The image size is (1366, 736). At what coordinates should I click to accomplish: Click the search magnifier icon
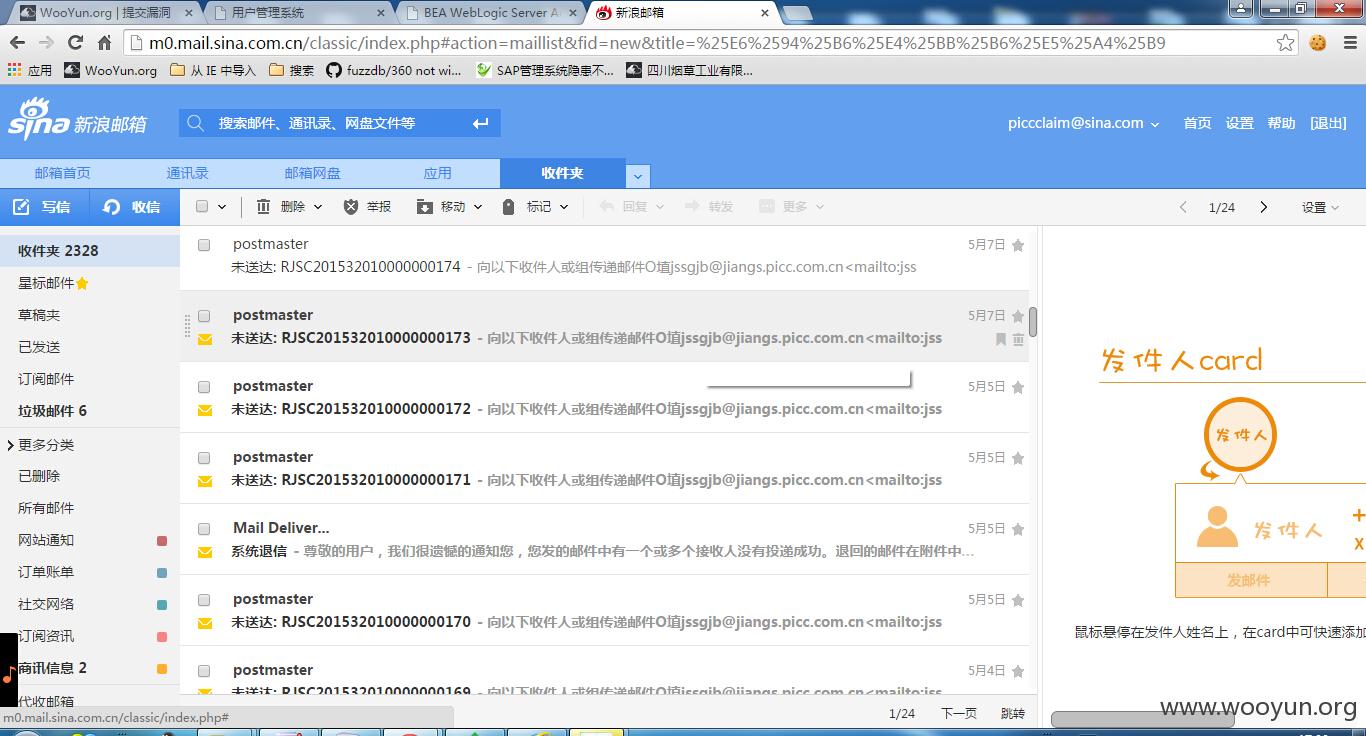point(196,123)
